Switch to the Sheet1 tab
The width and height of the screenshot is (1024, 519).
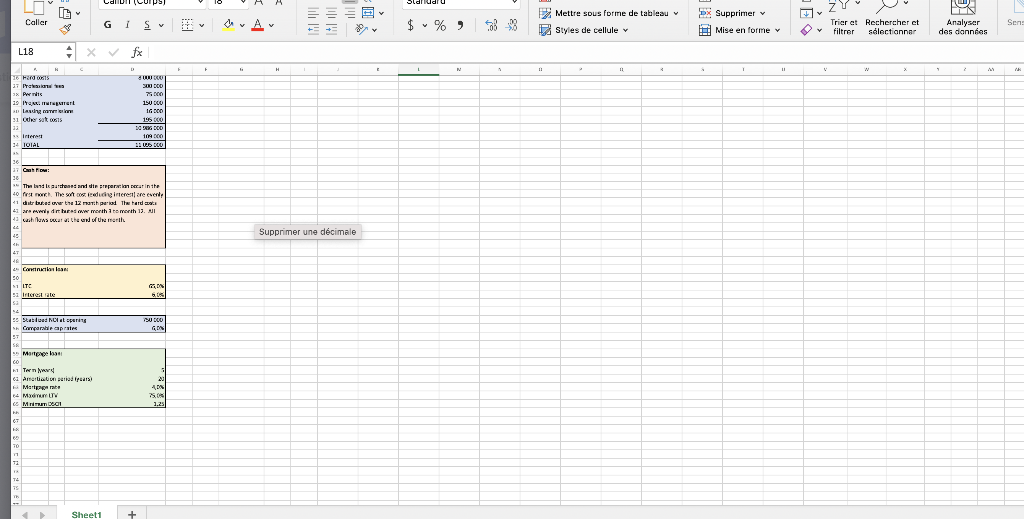point(86,514)
